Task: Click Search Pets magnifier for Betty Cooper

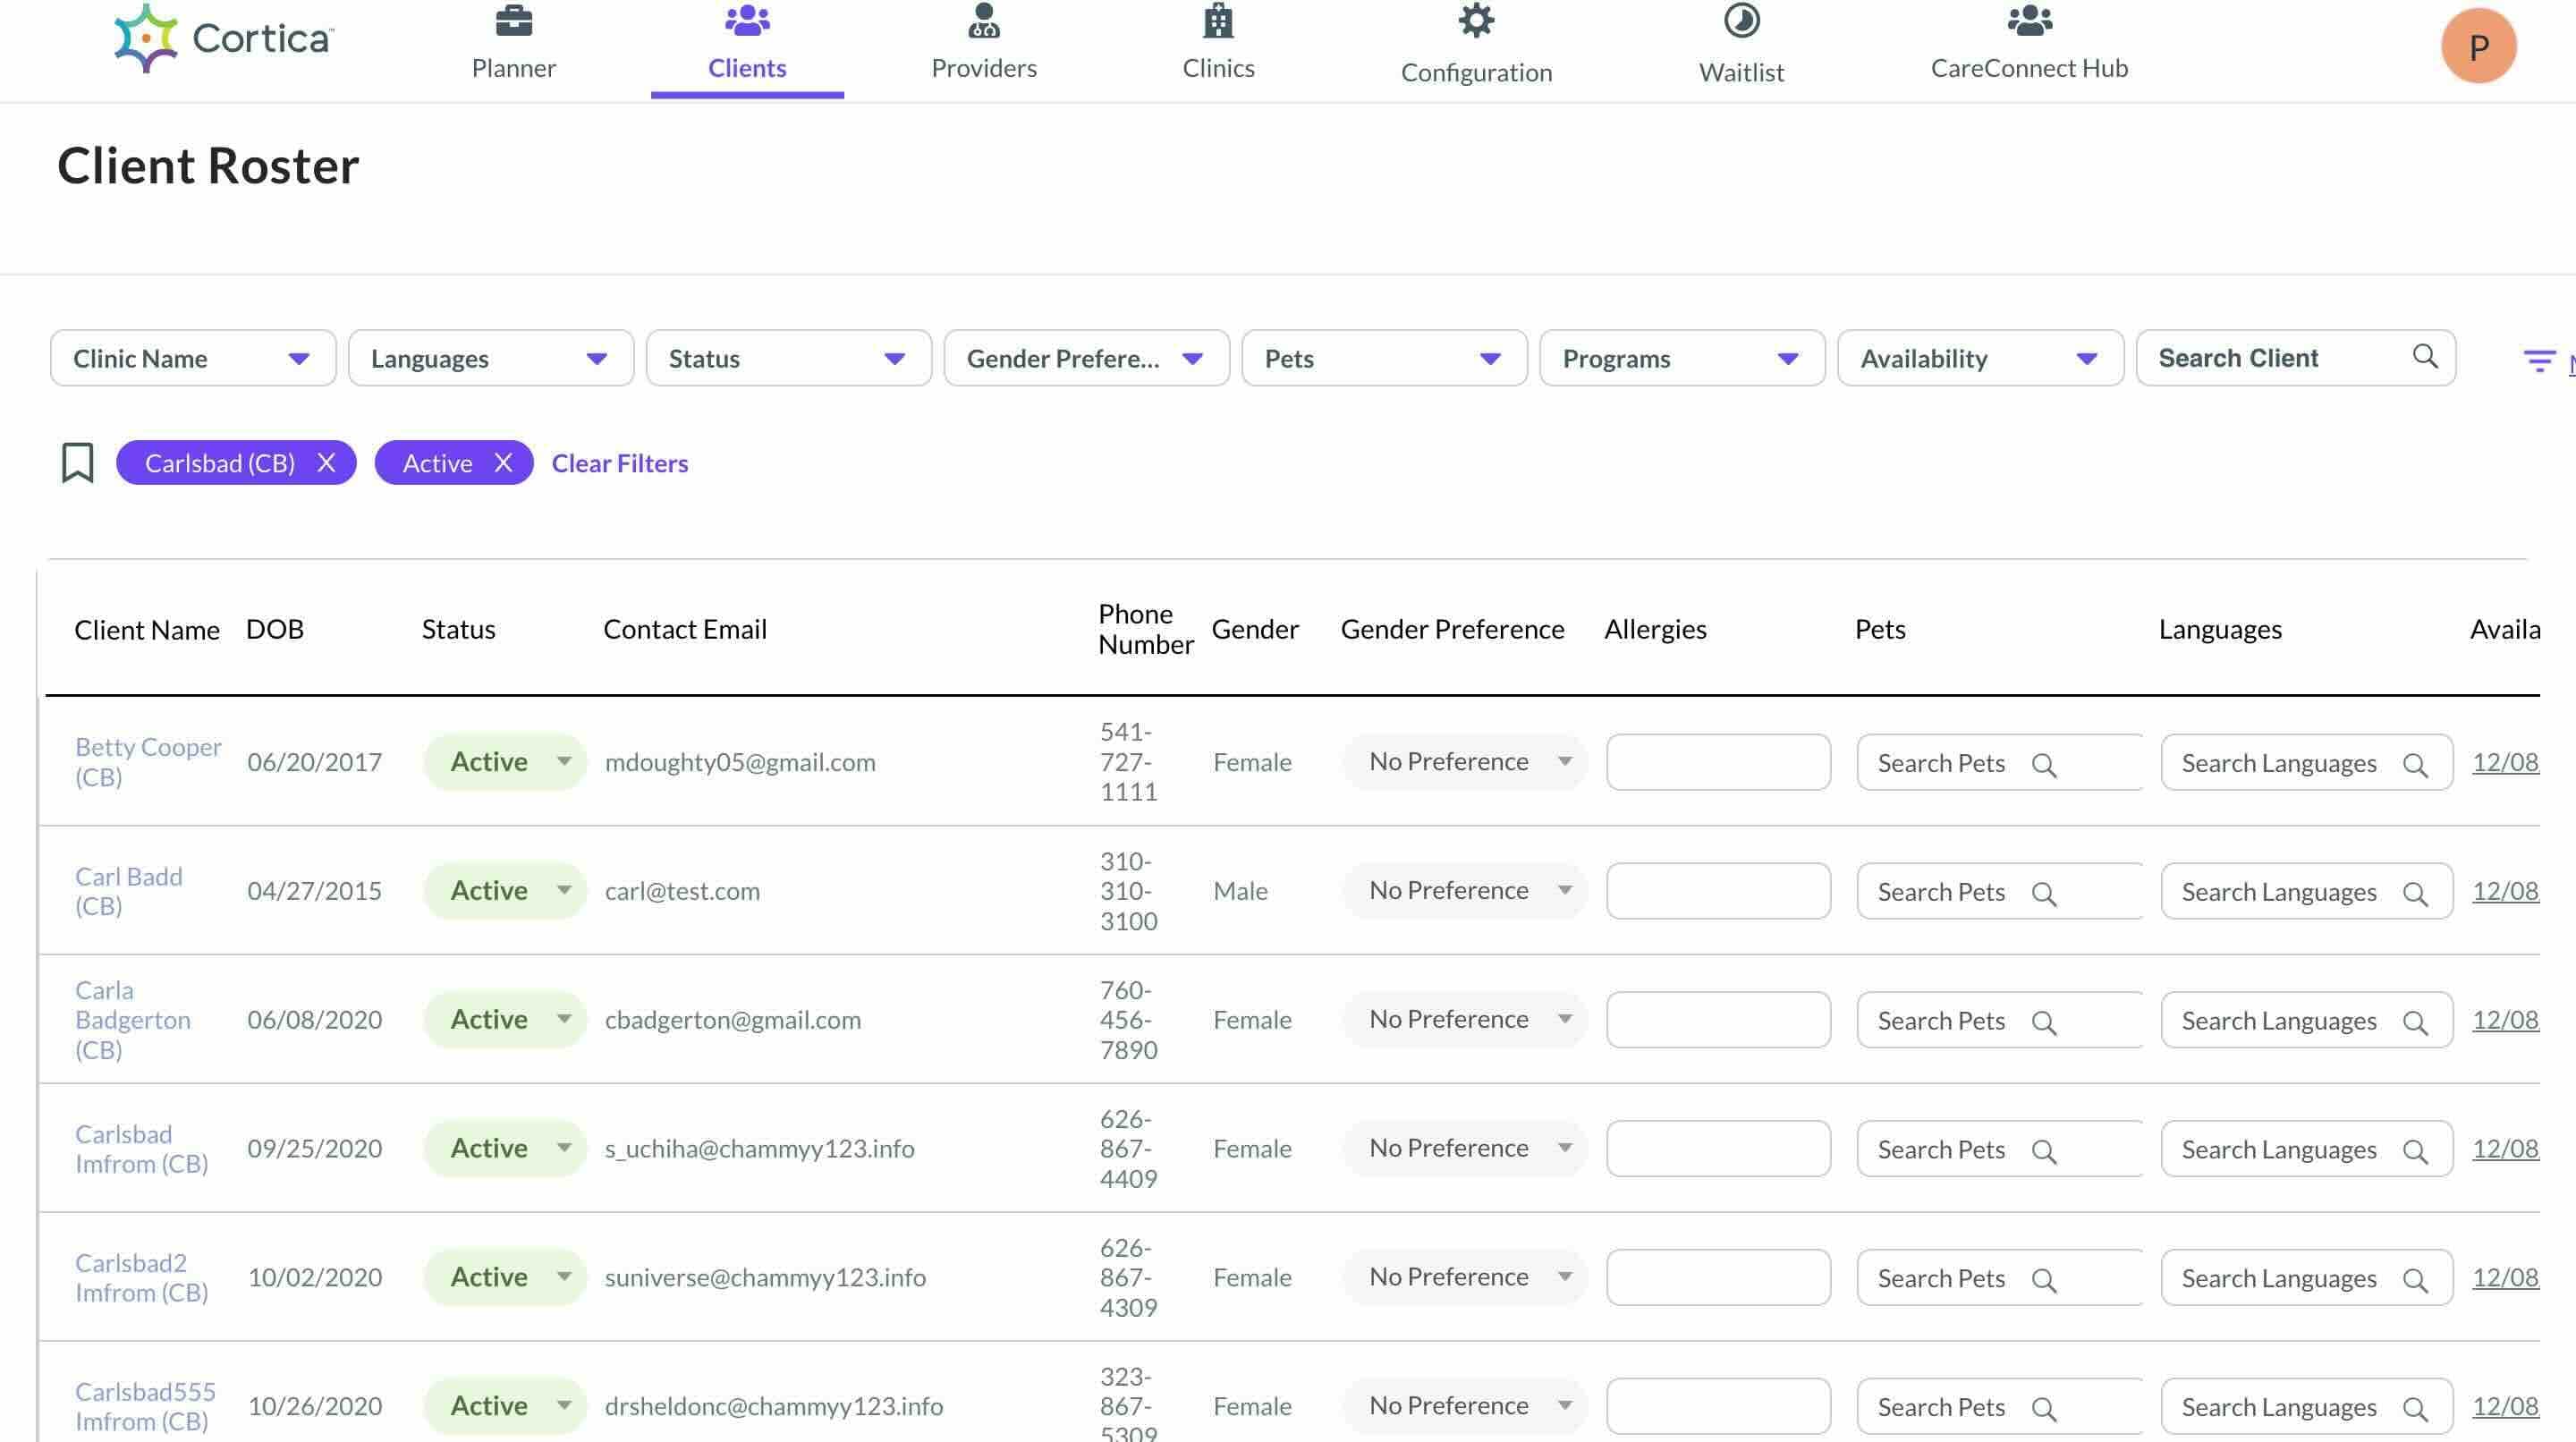Action: pos(2043,765)
